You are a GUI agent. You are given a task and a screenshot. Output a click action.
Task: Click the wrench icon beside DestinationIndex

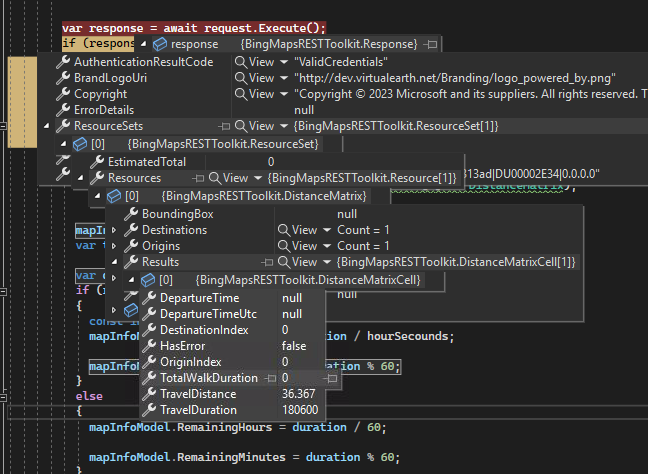point(149,330)
